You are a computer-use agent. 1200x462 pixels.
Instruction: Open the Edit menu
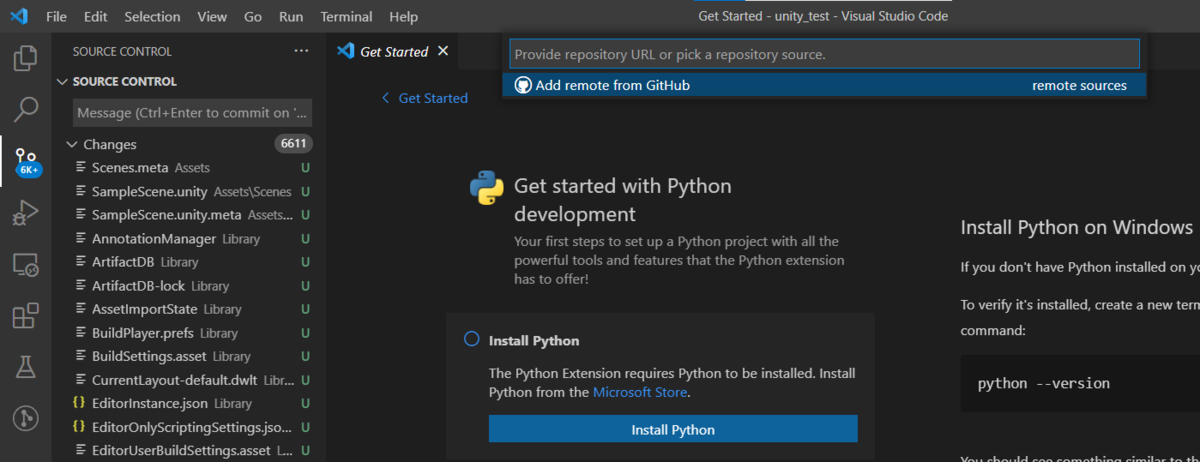point(96,17)
